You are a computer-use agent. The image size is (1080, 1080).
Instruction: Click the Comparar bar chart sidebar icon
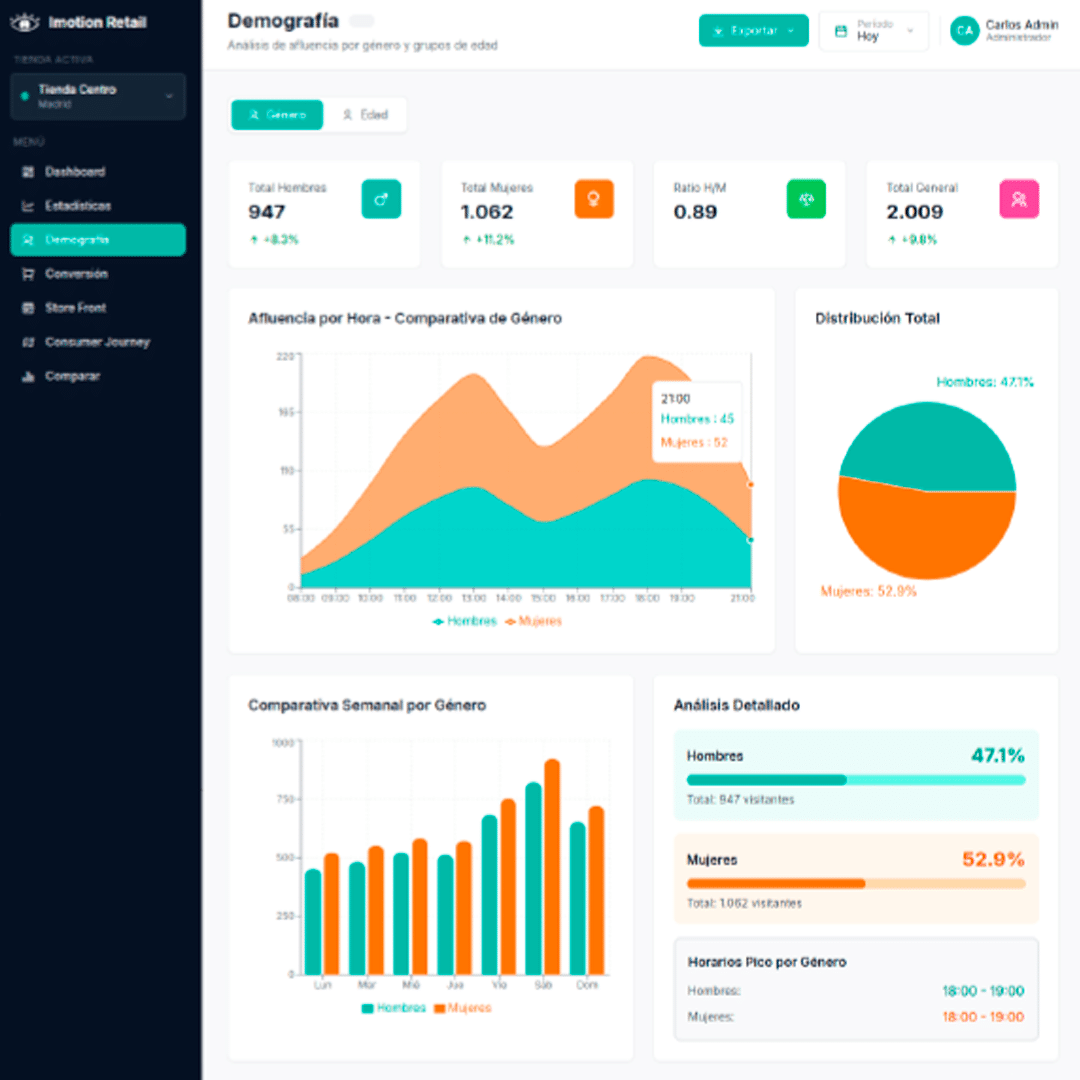[28, 377]
